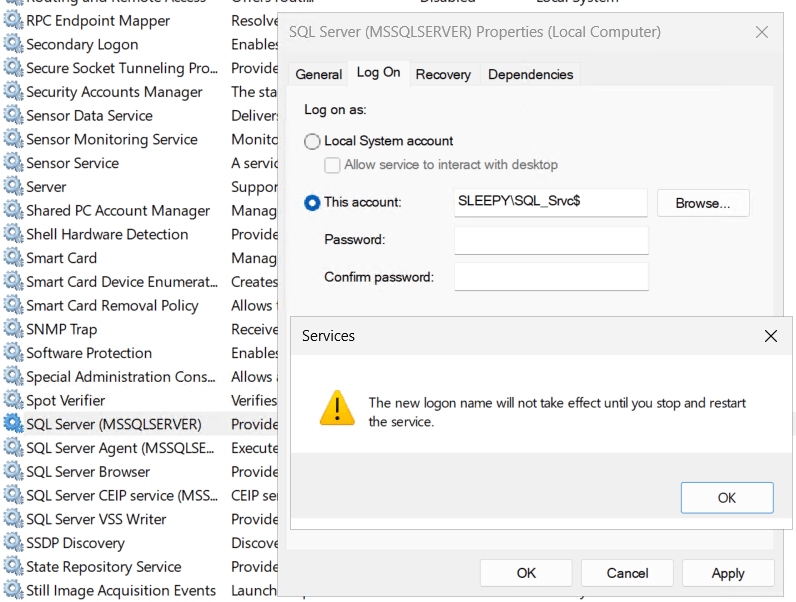The width and height of the screenshot is (796, 602).
Task: Click the SQL Server (MSSQLSERVER) gear icon
Action: (13, 424)
